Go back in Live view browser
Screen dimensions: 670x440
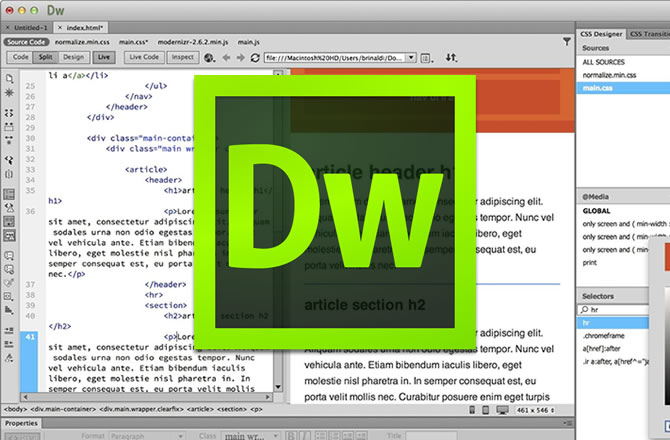(x=226, y=58)
